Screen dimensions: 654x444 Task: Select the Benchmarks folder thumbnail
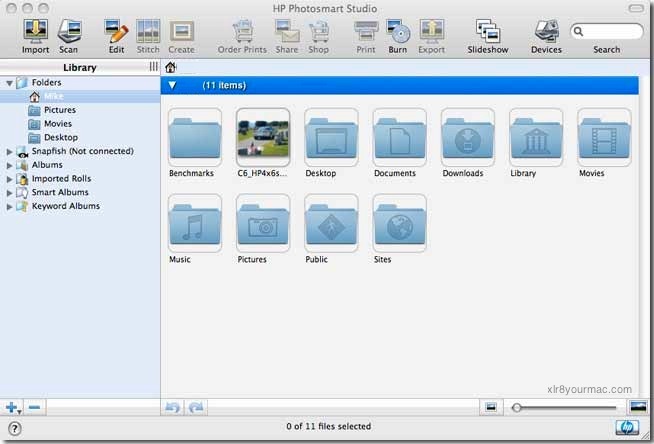195,137
